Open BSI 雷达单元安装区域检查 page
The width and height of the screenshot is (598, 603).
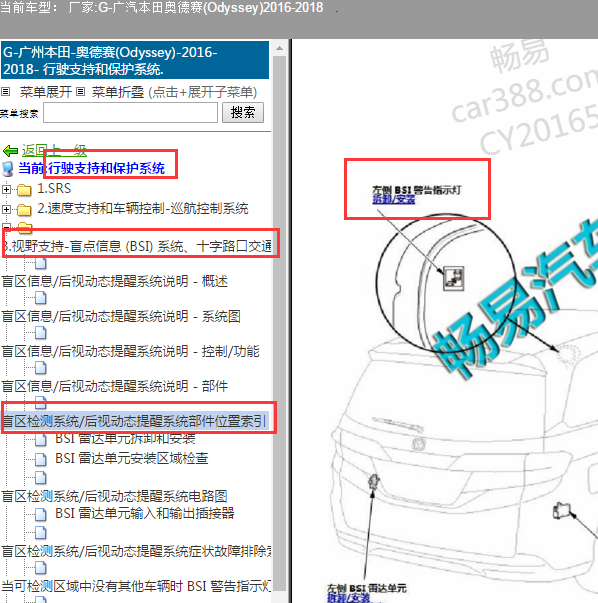click(132, 458)
